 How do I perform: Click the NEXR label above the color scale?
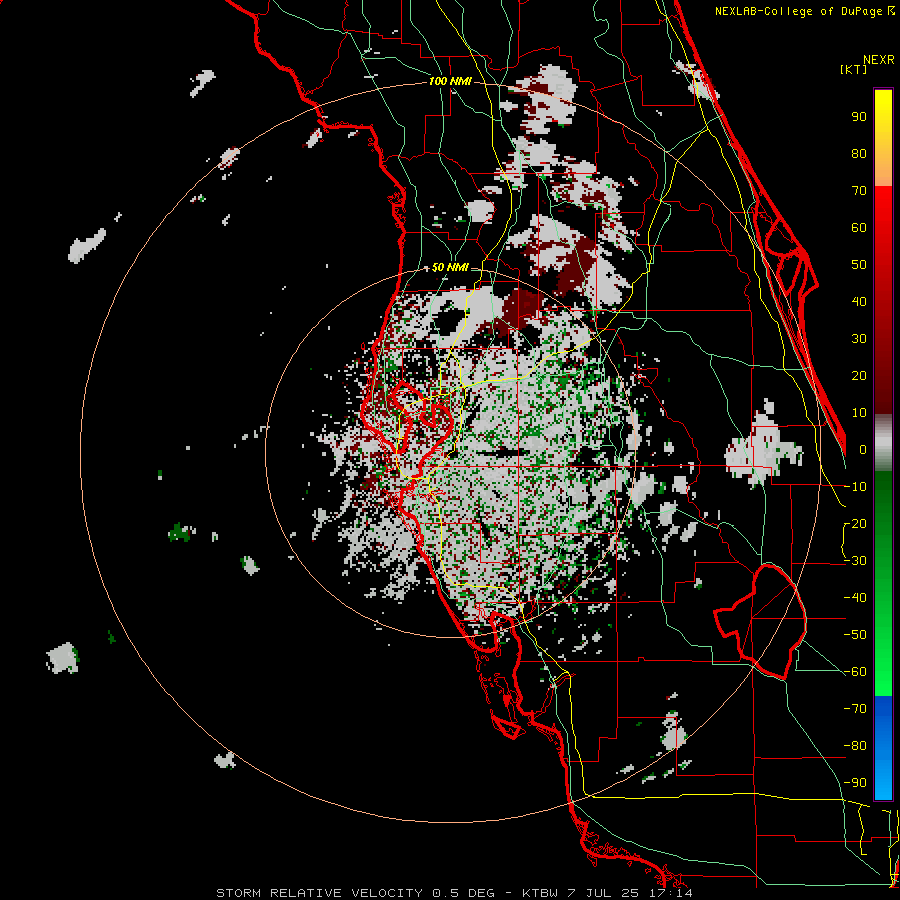click(x=878, y=60)
